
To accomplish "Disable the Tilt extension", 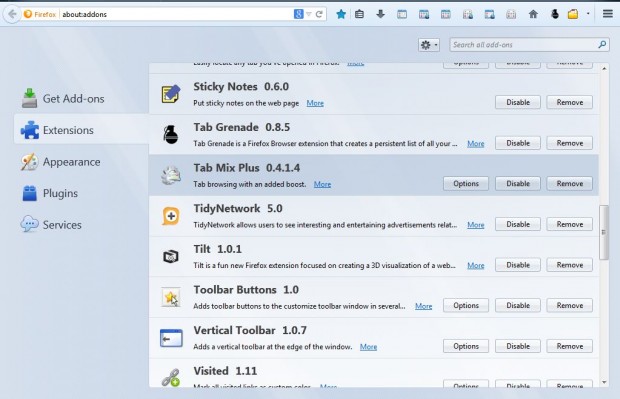I will point(518,265).
